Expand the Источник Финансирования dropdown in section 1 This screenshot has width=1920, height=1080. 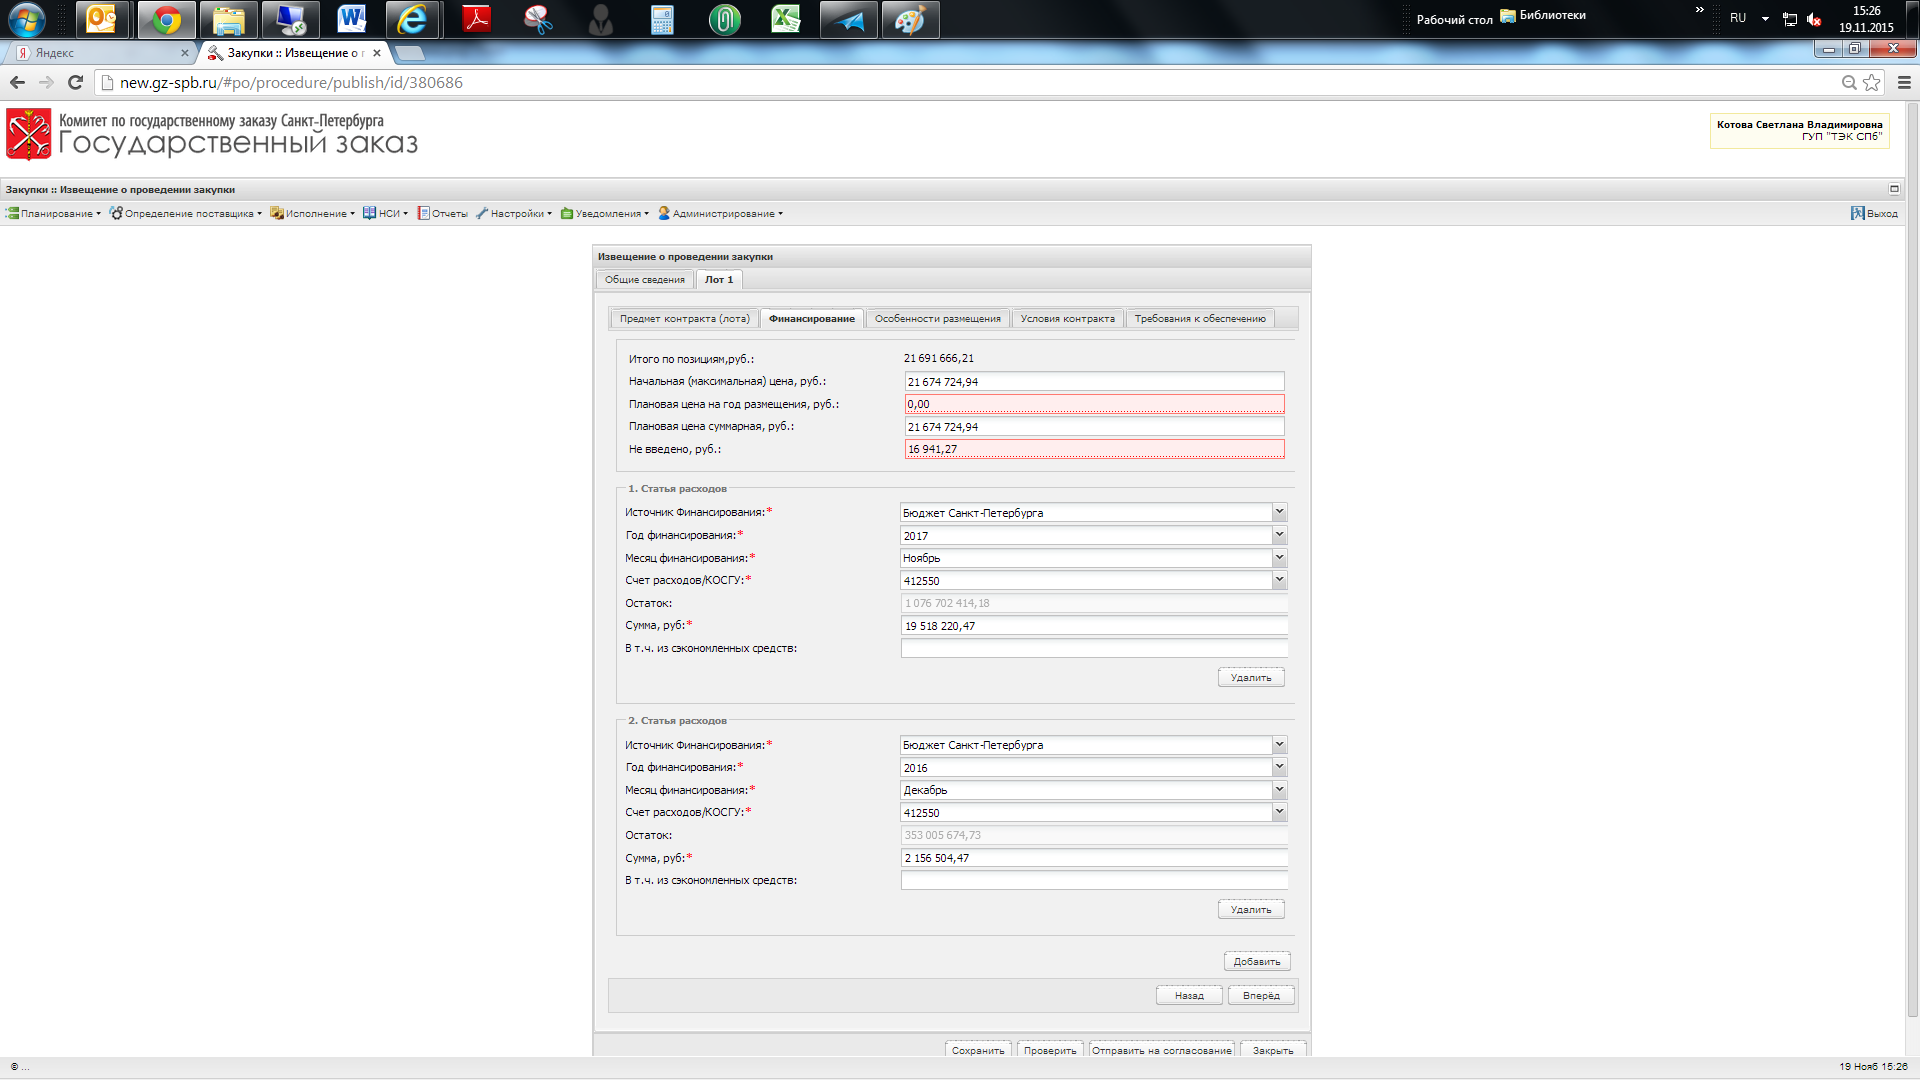click(x=1279, y=512)
